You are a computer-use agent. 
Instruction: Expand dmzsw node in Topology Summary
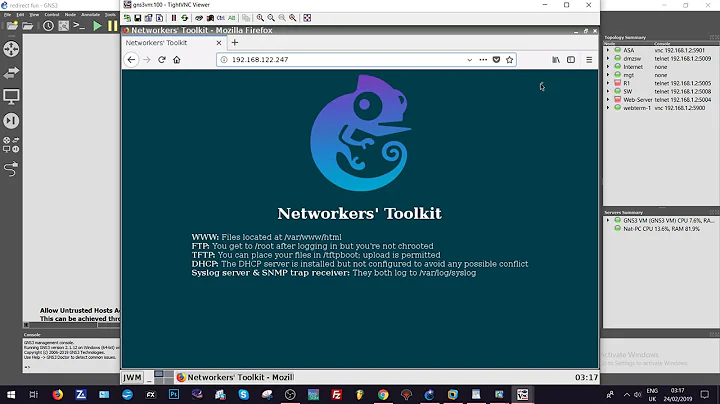[608, 58]
